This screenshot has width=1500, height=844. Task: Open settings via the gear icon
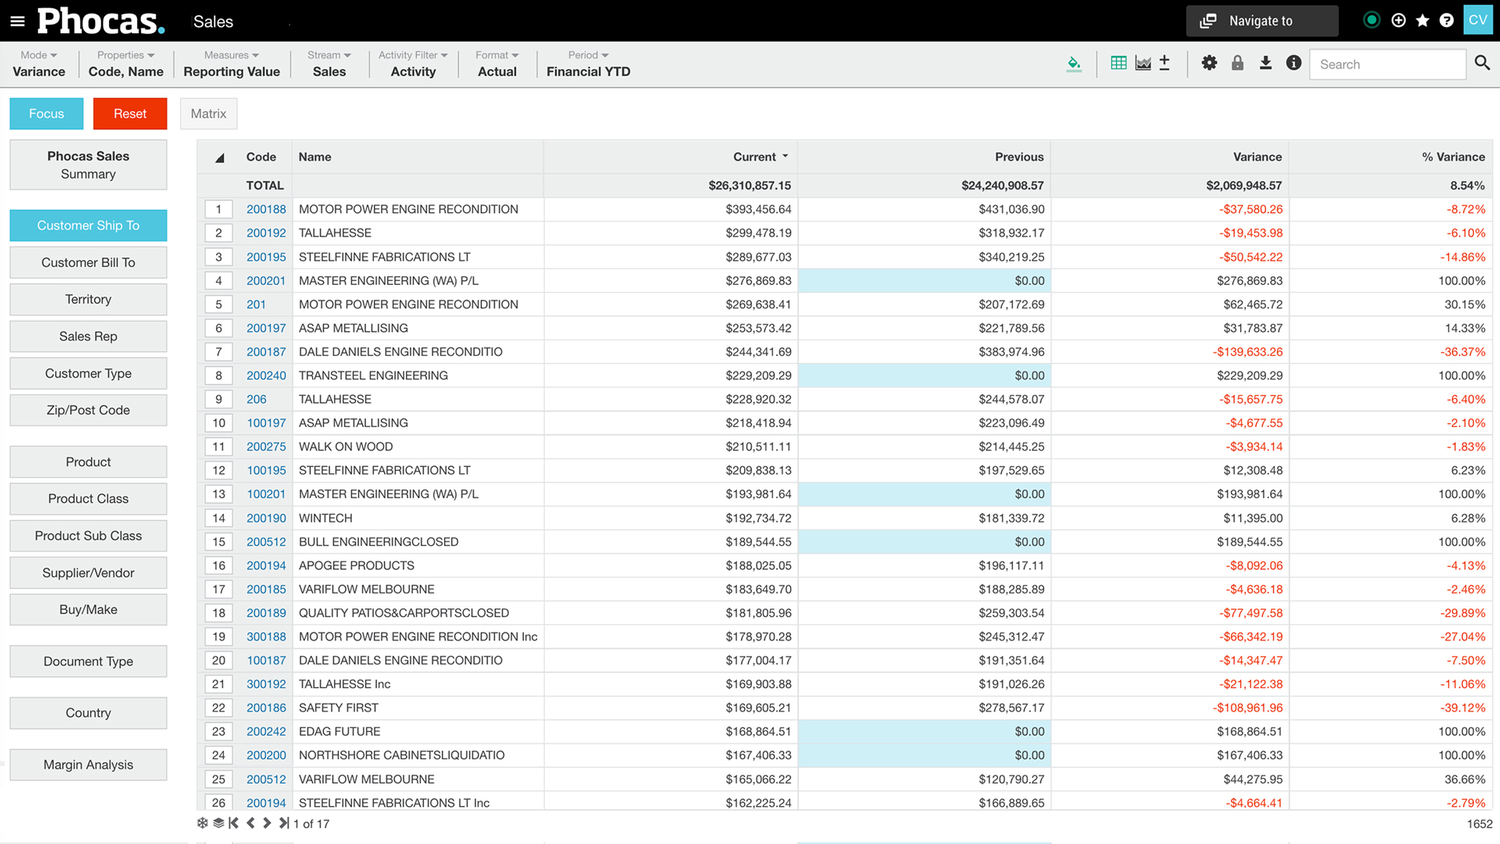coord(1209,62)
